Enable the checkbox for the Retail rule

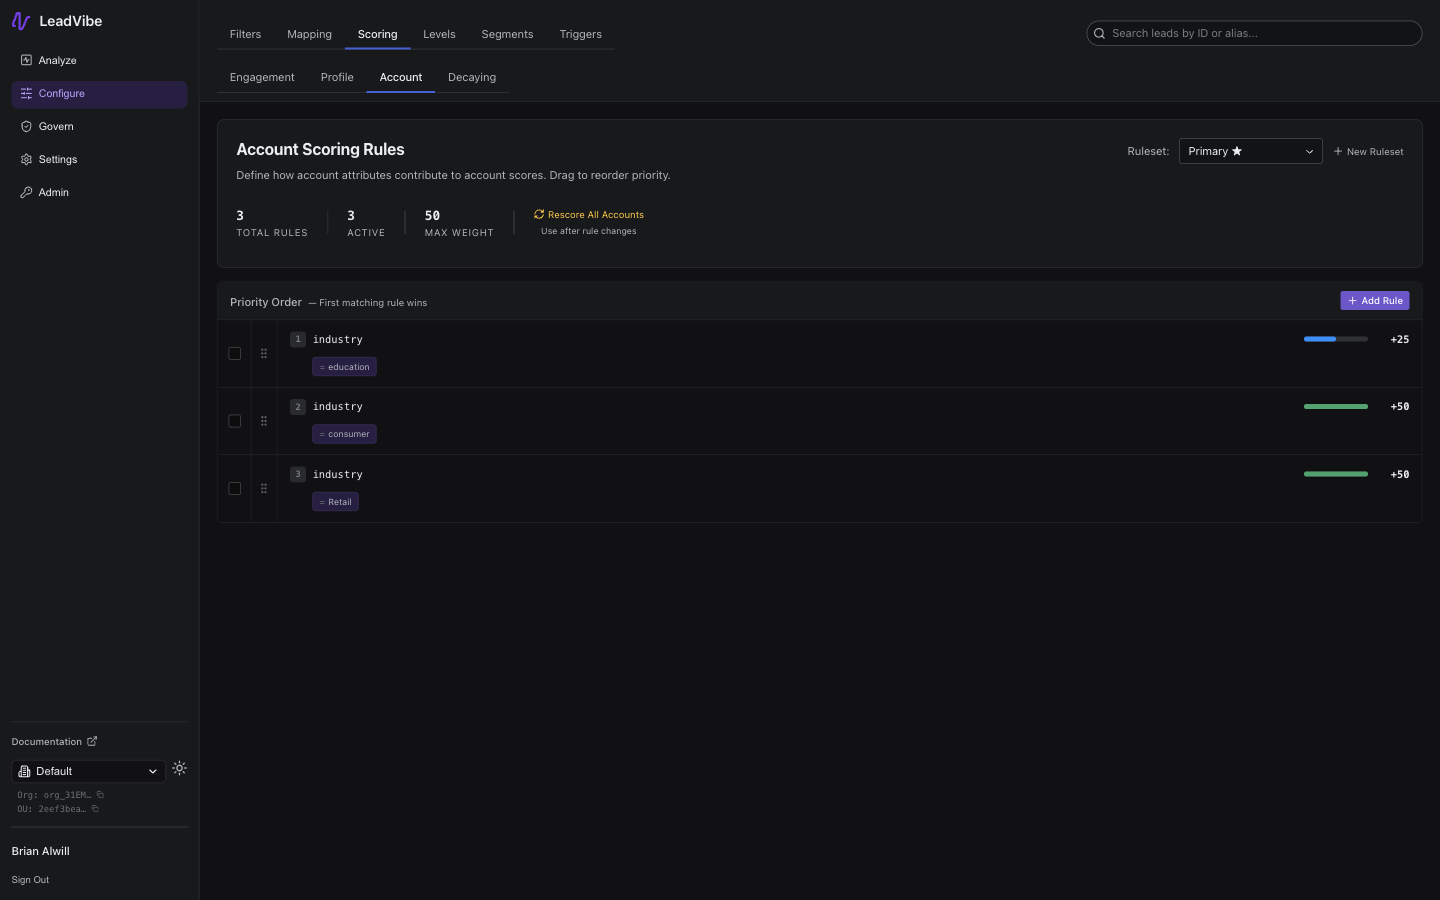click(234, 488)
